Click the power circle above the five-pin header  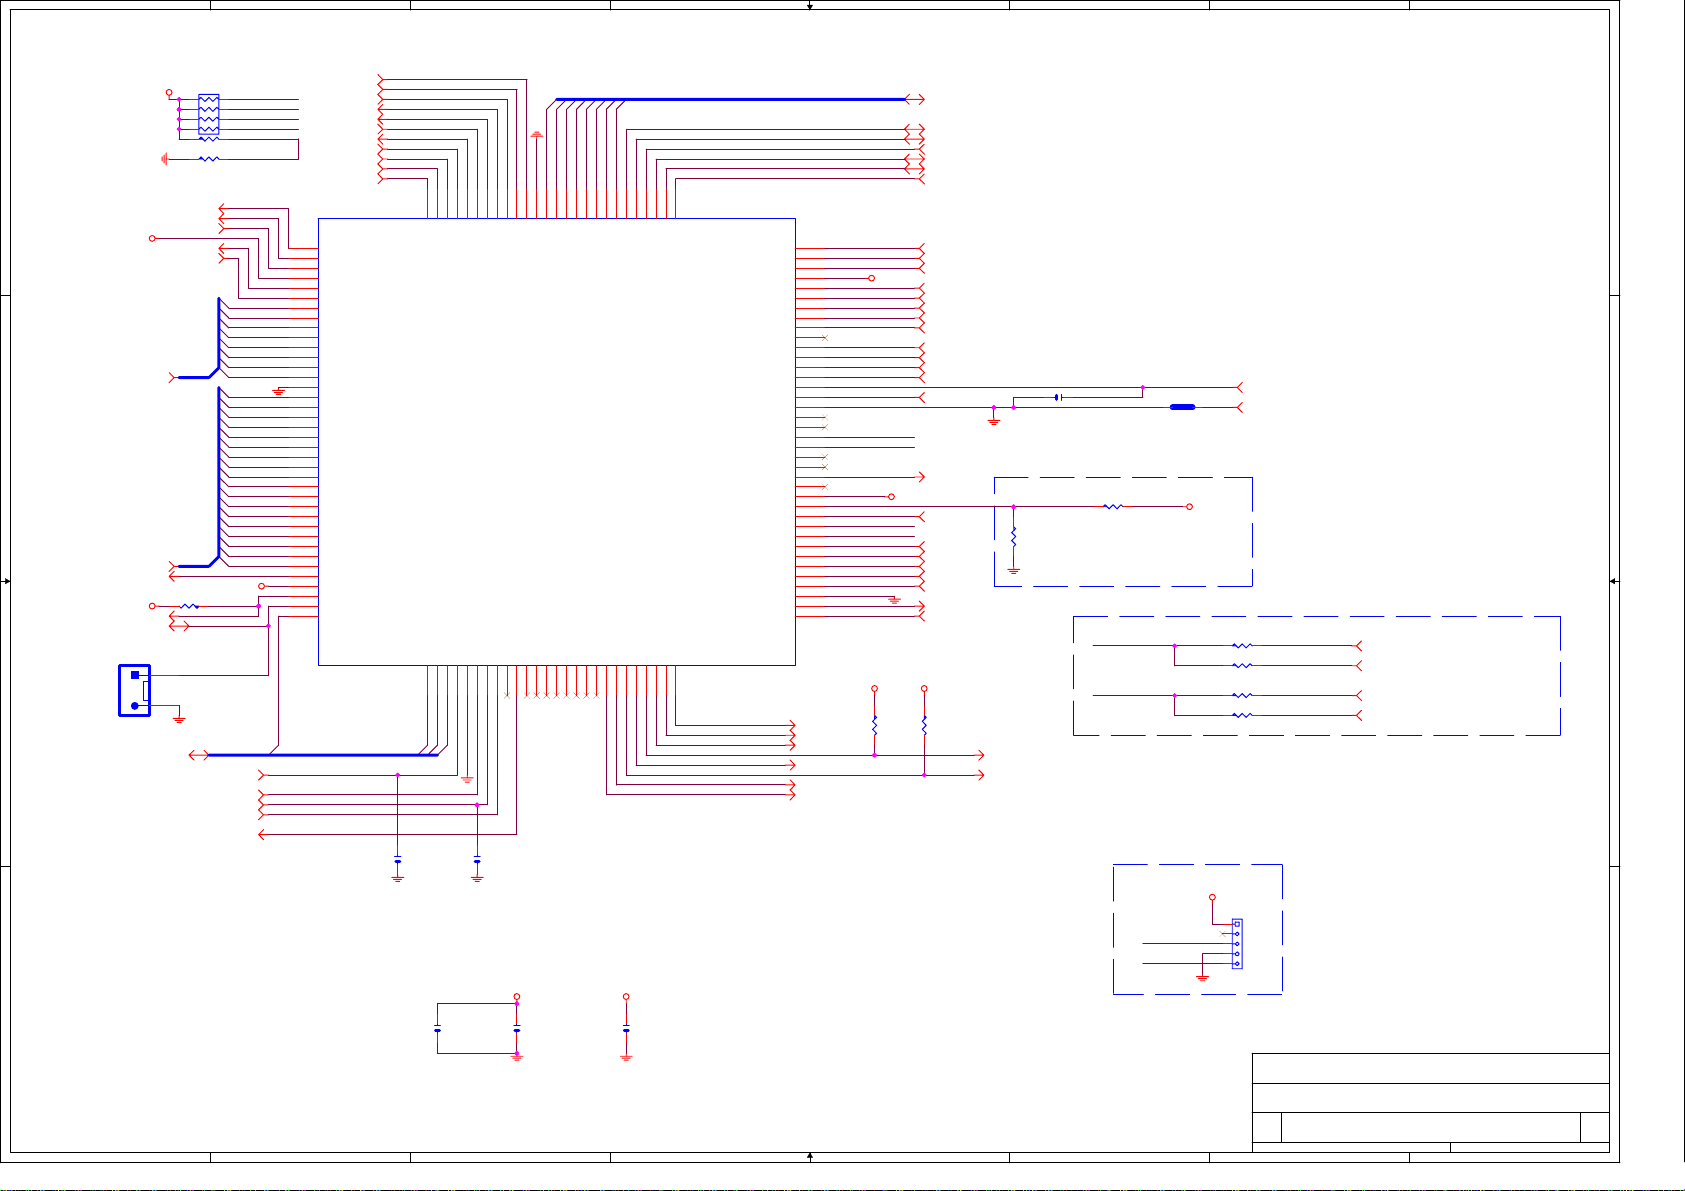(x=1213, y=897)
